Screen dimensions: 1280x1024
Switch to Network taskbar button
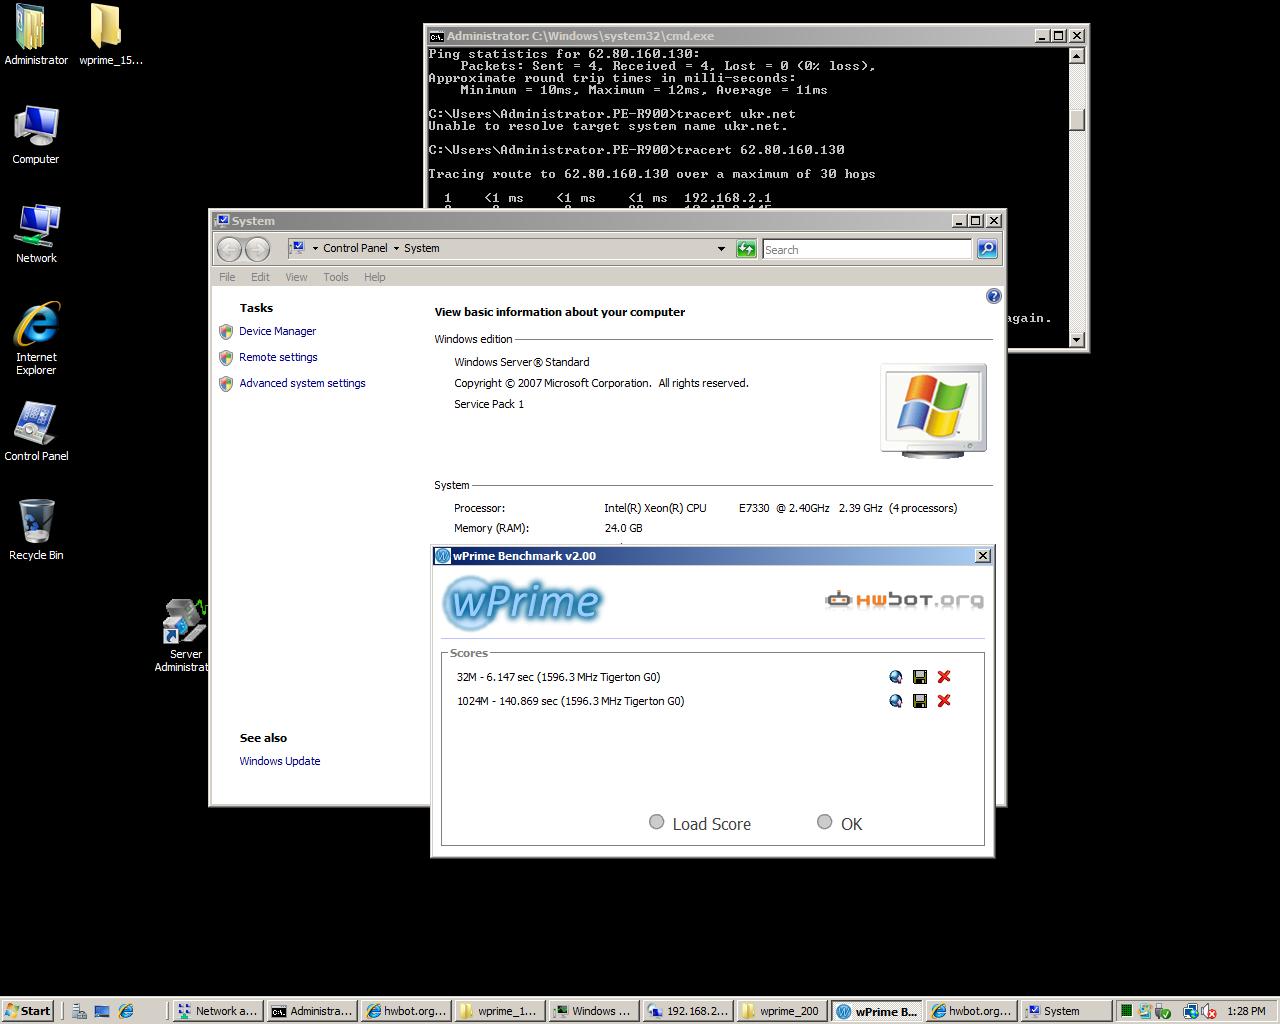point(217,1011)
